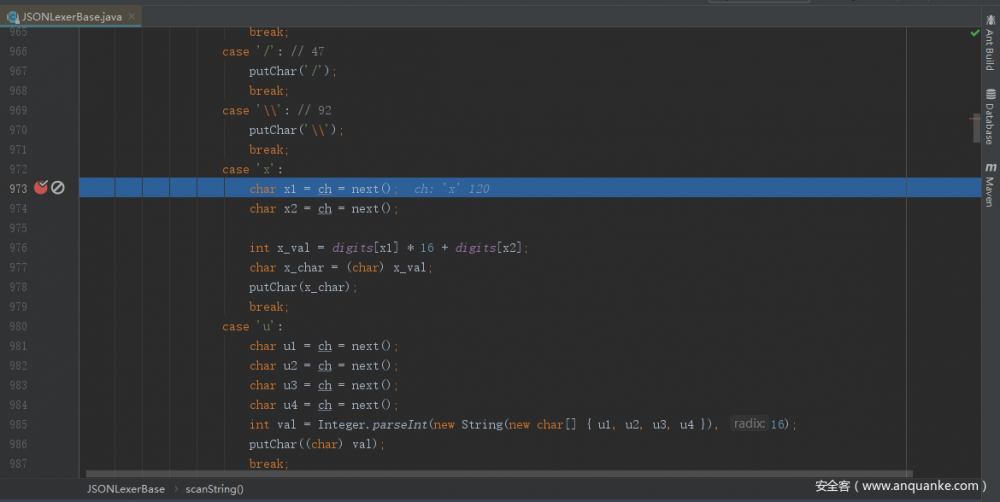Close the JSONLexerBase.java tab
This screenshot has height=502, width=1000.
click(x=131, y=17)
